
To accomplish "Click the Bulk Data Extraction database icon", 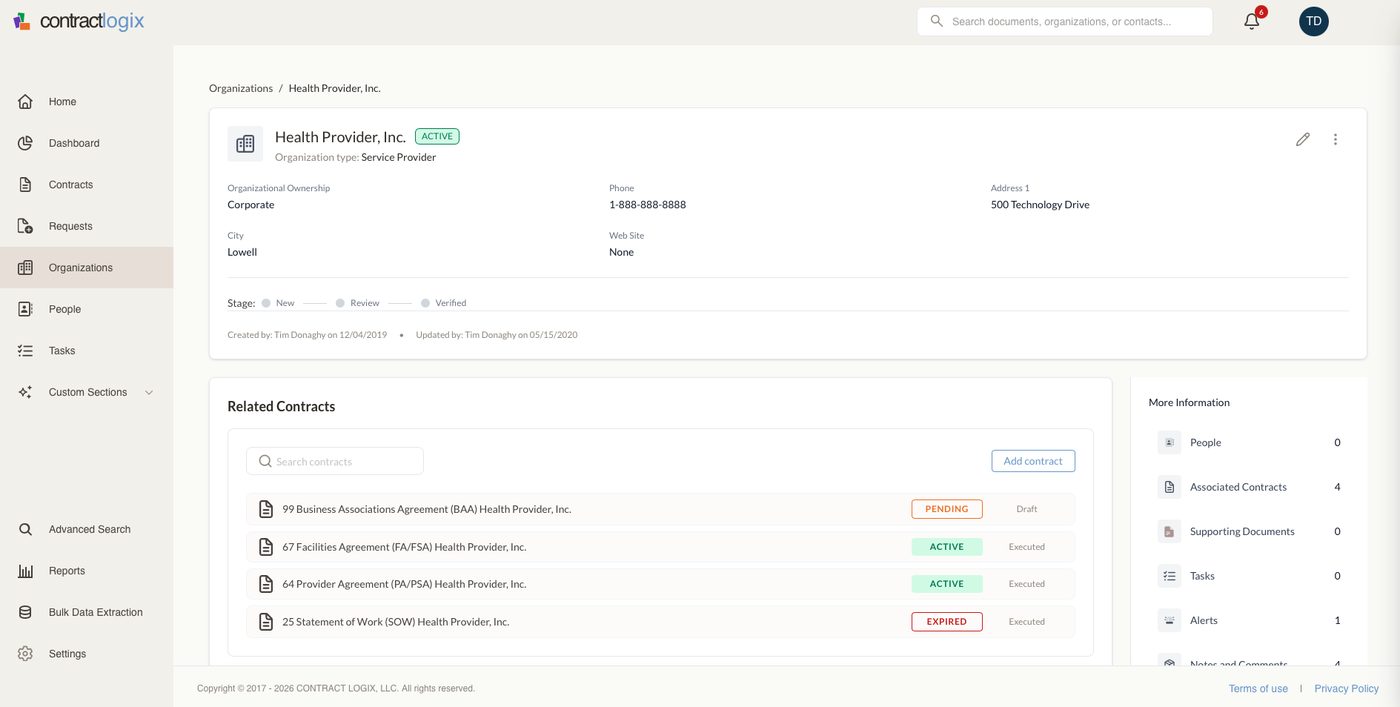I will [x=25, y=612].
